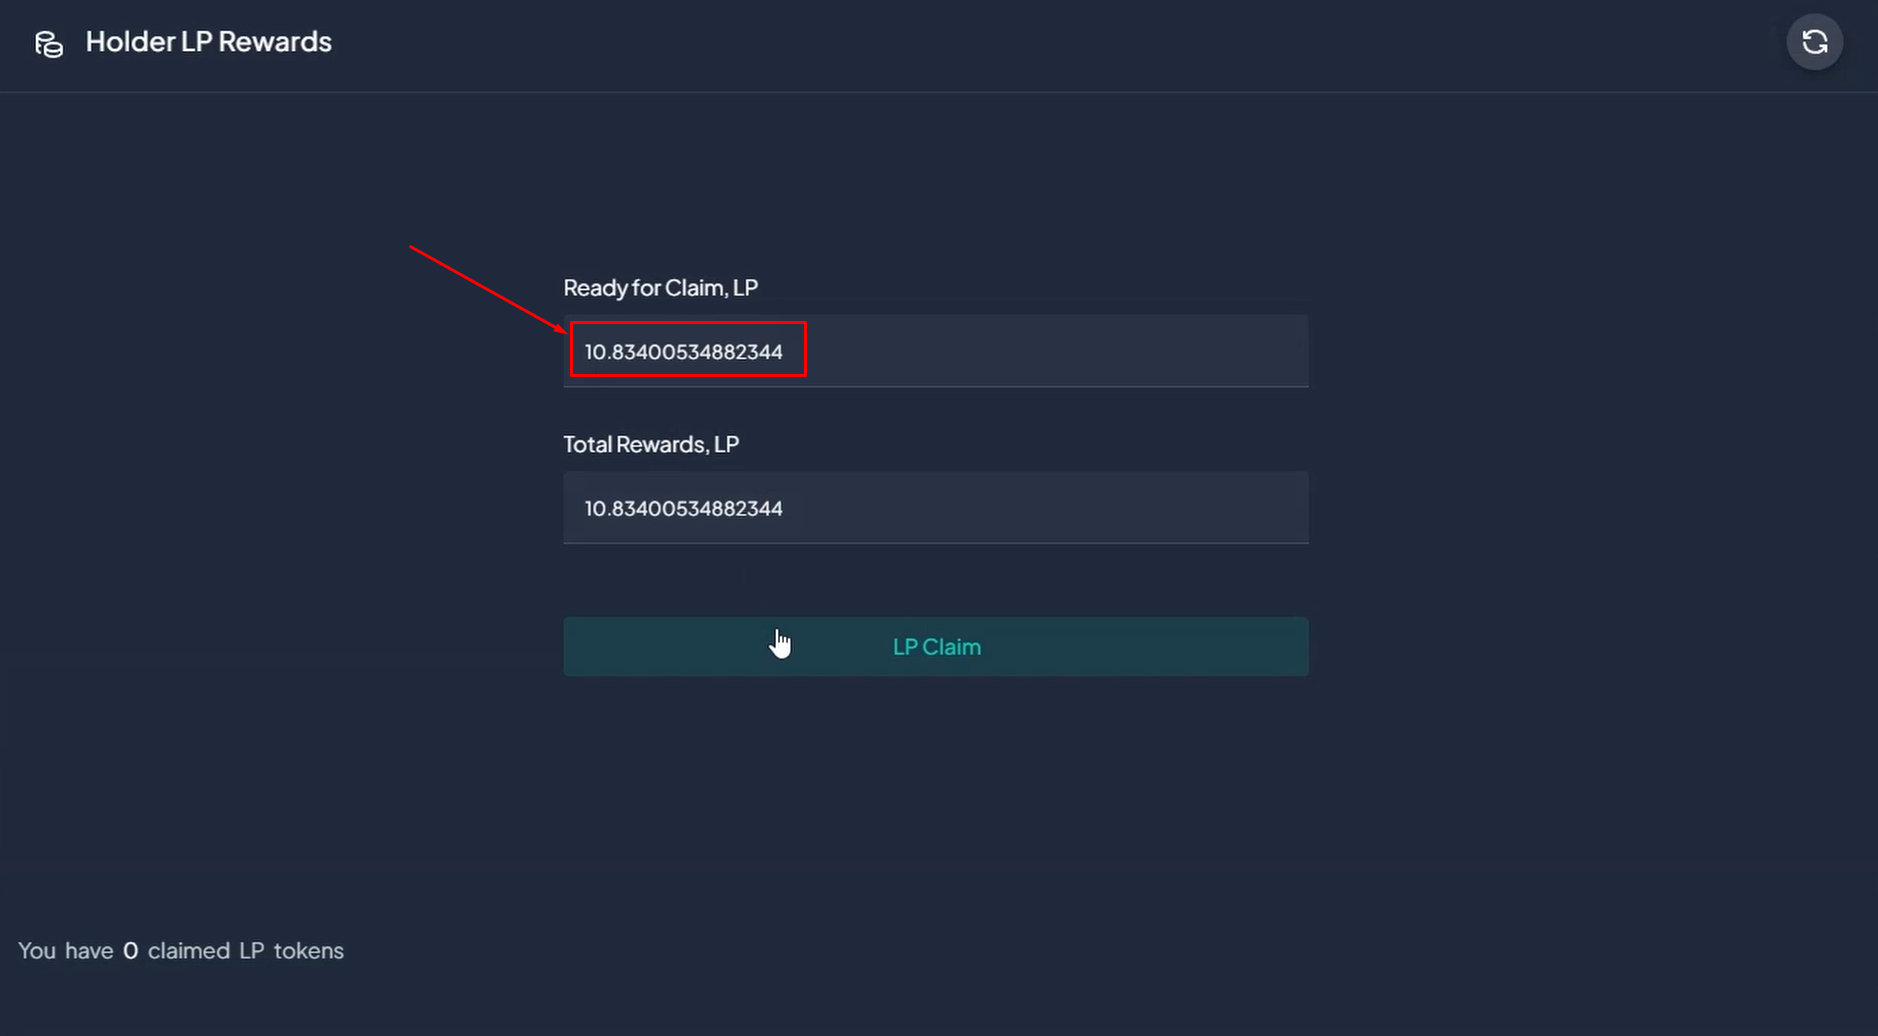
Task: Click the "Ready for Claim, LP" label
Action: [x=660, y=288]
